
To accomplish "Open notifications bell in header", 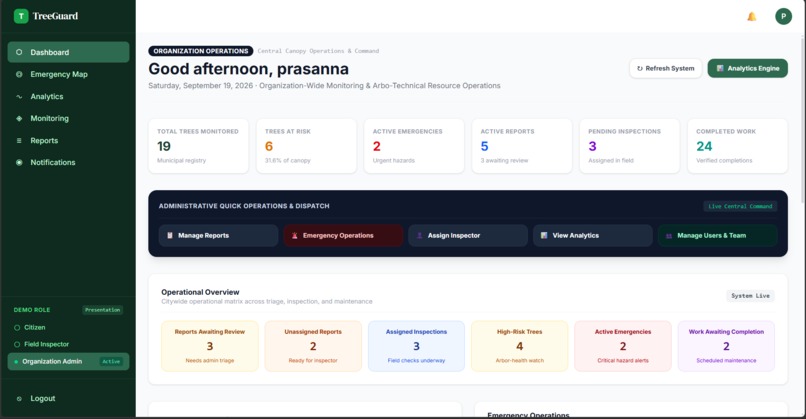I will tap(752, 16).
